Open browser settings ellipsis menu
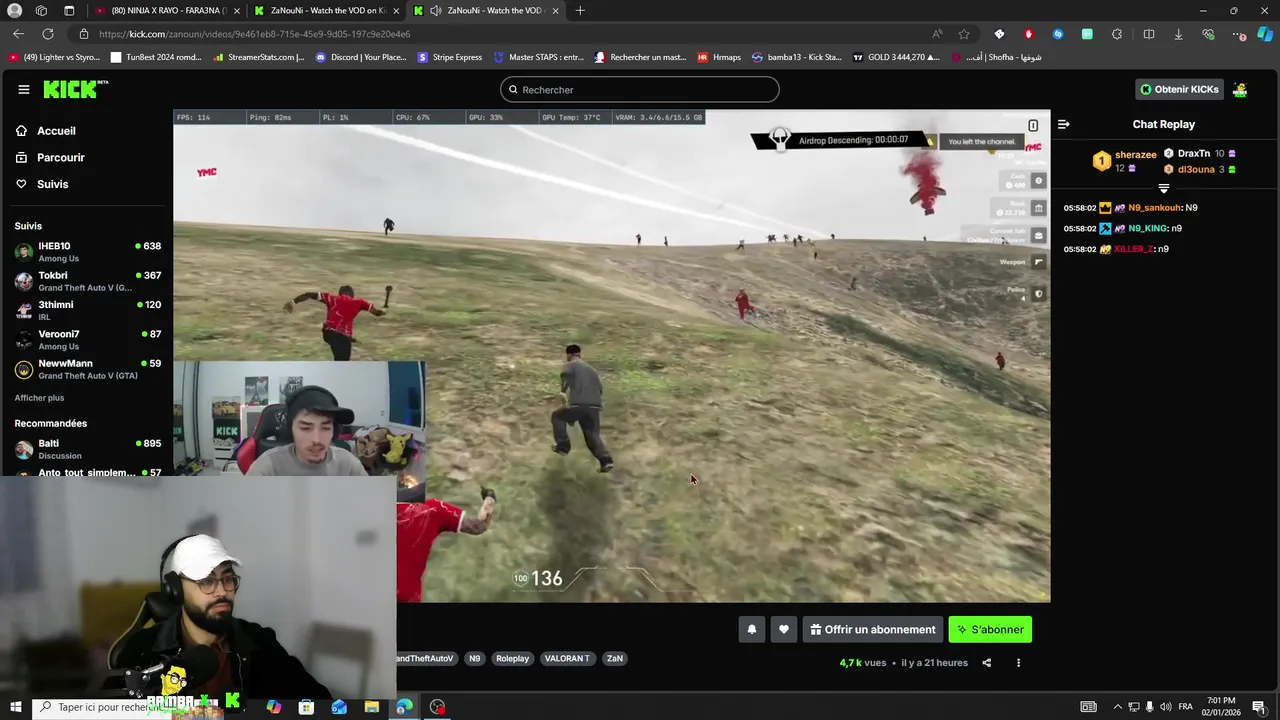1280x720 pixels. (x=1238, y=34)
